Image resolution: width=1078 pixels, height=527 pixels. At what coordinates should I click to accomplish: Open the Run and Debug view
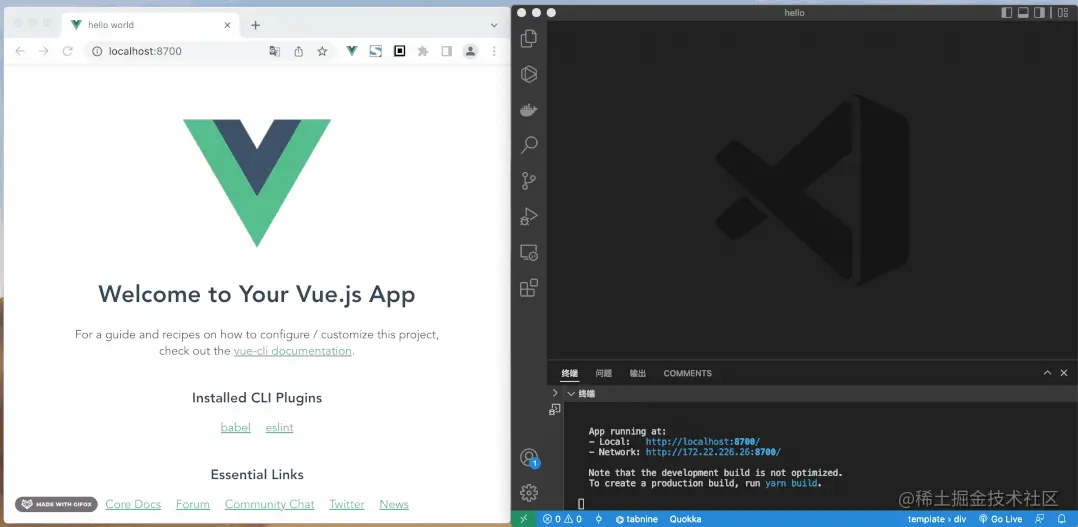529,216
